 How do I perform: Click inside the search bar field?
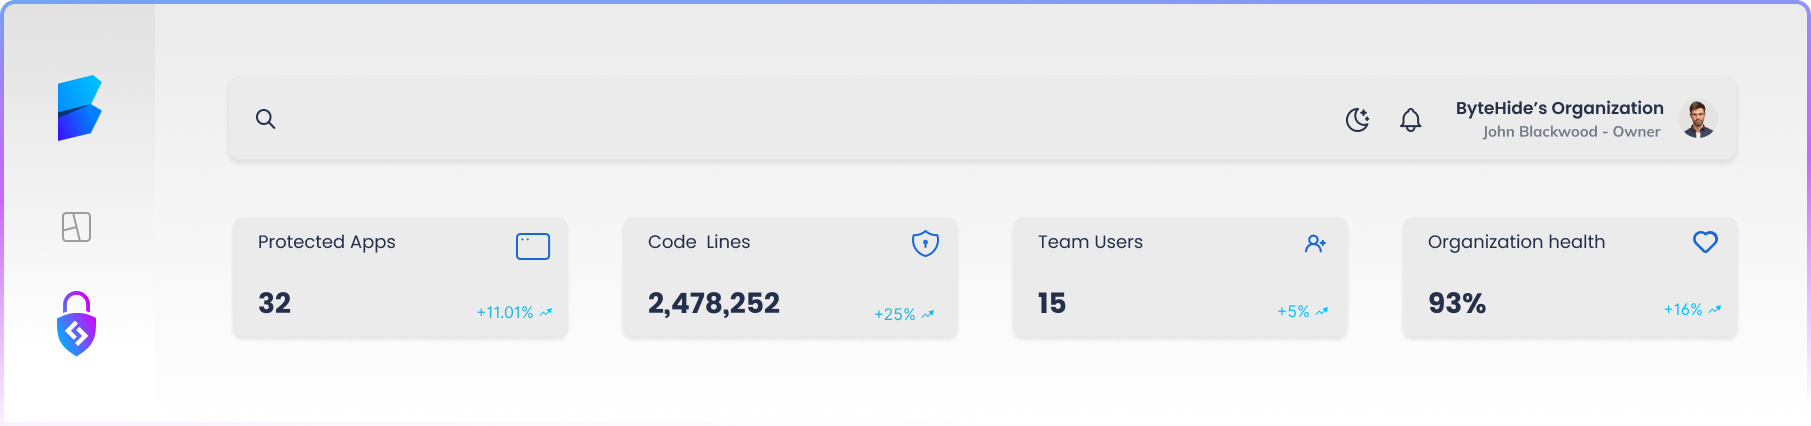(780, 119)
